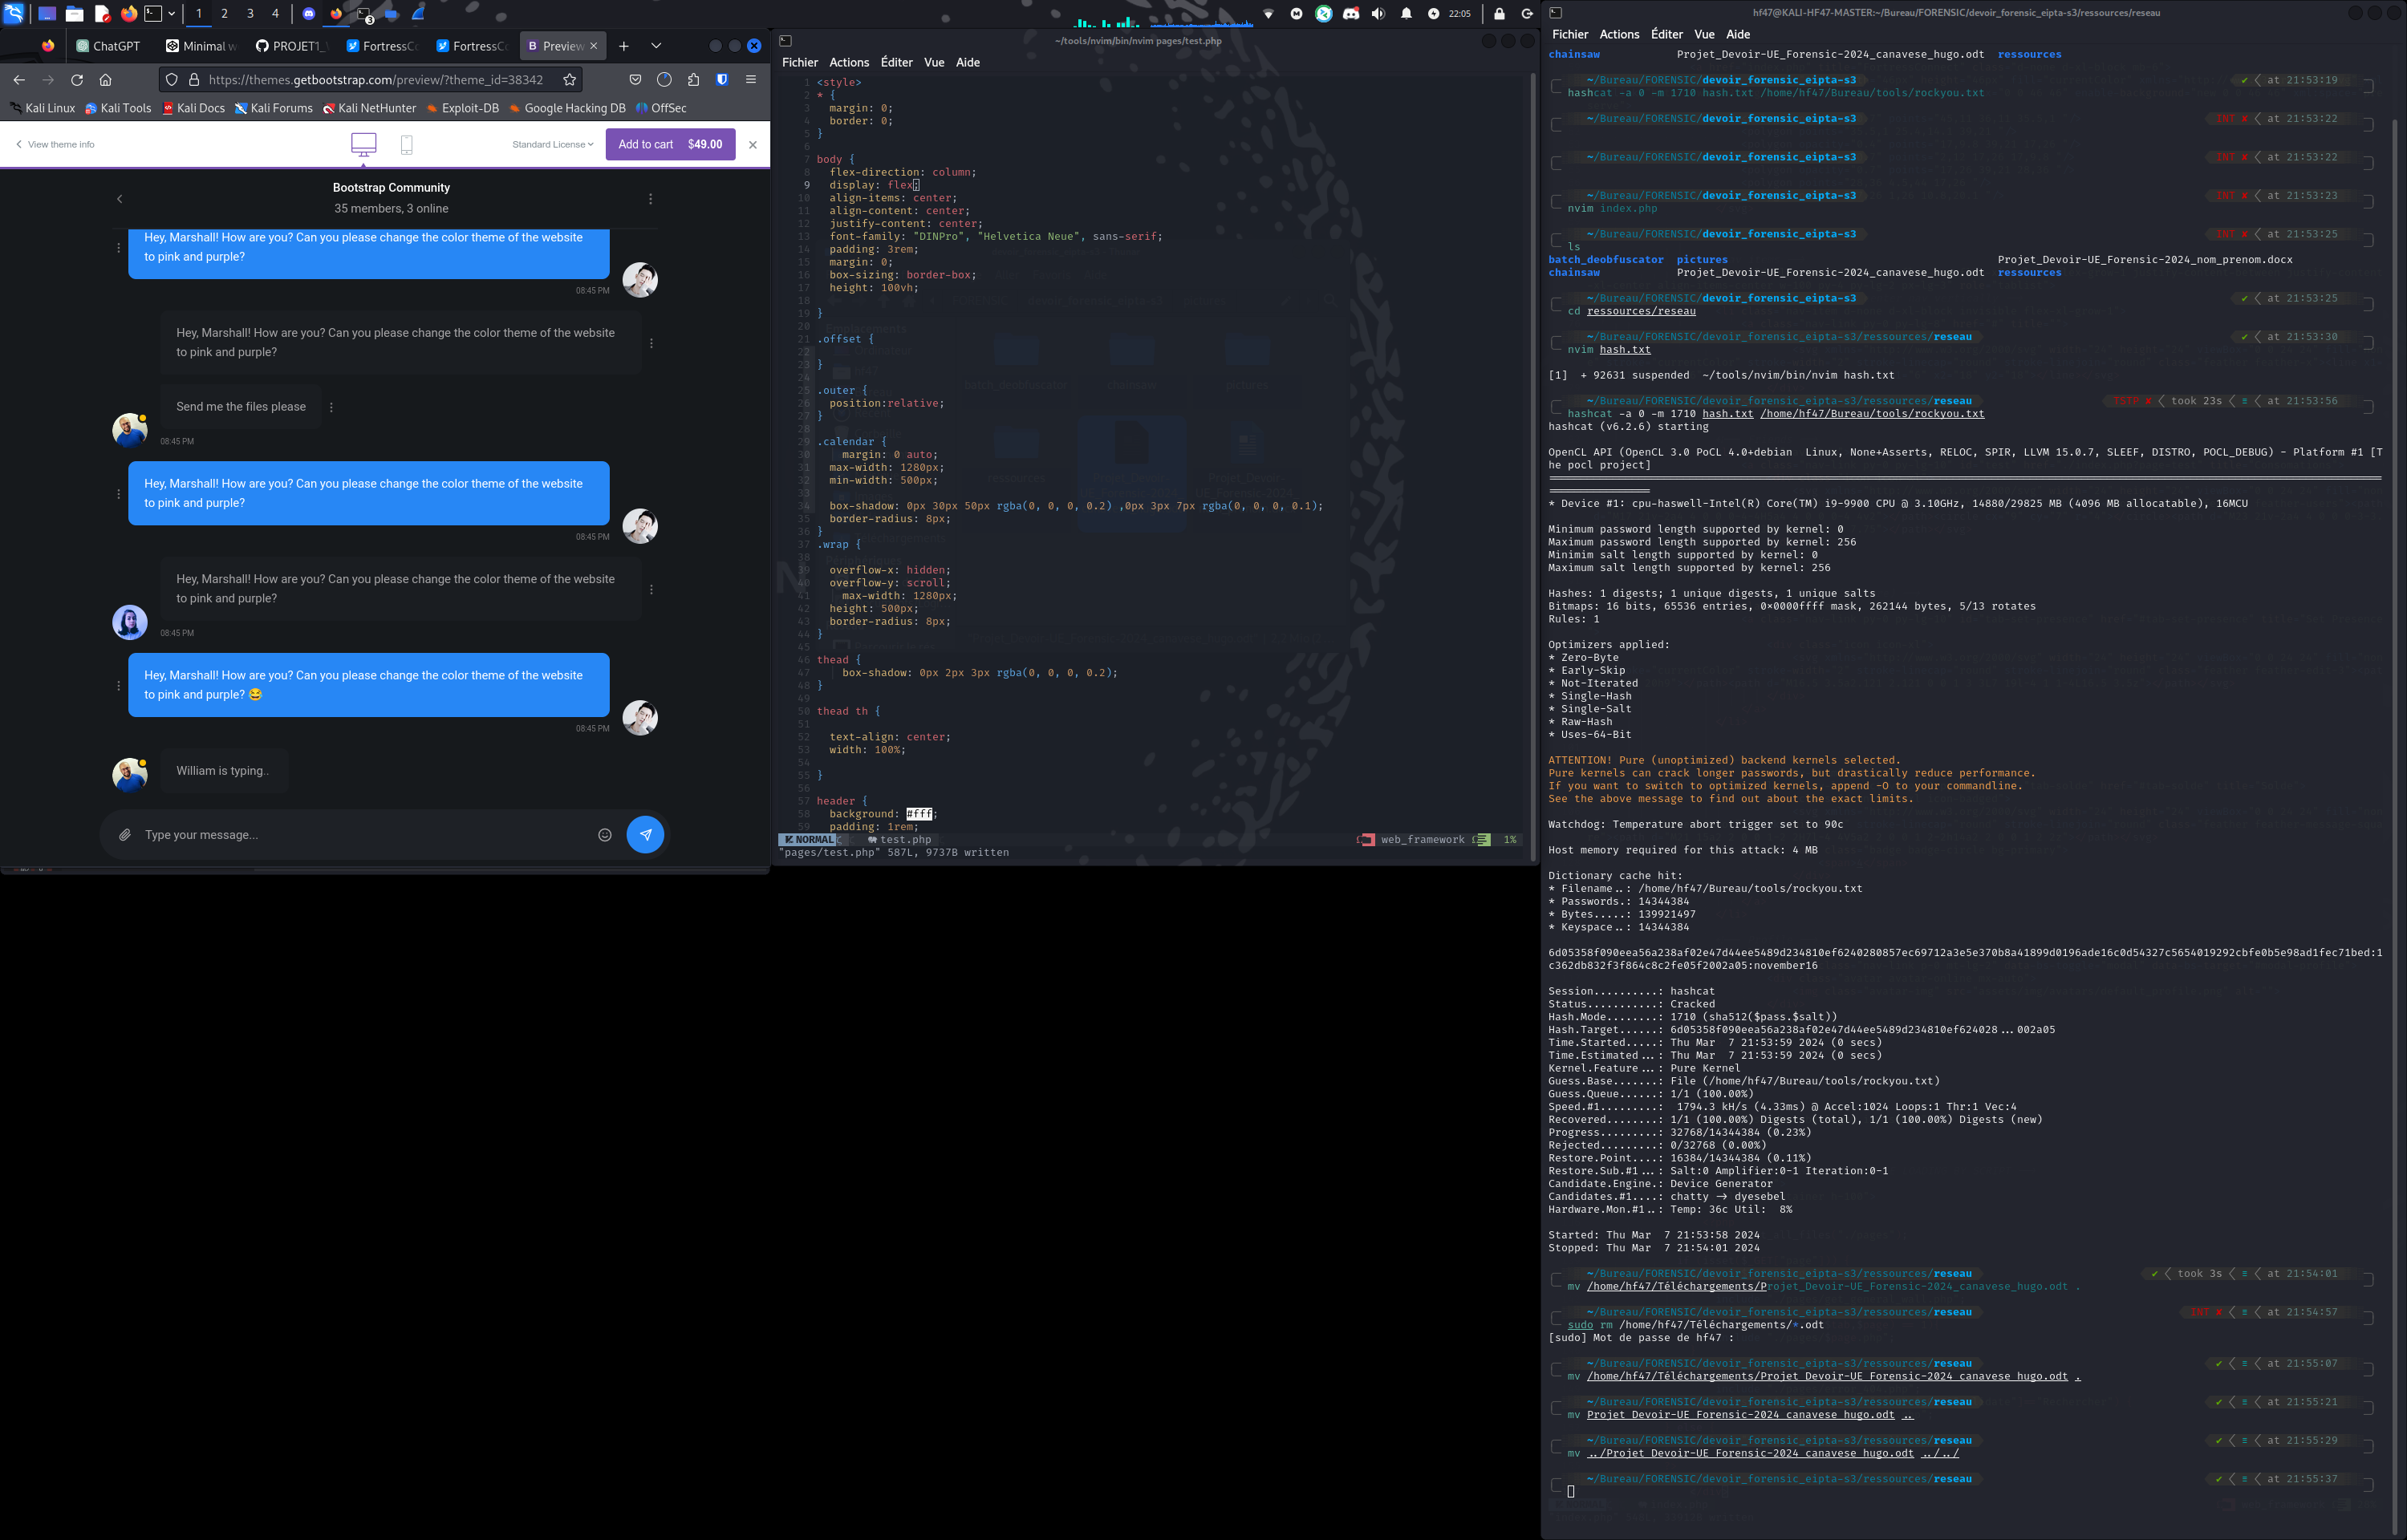
Task: Open the volume control in system tray
Action: (x=1379, y=14)
